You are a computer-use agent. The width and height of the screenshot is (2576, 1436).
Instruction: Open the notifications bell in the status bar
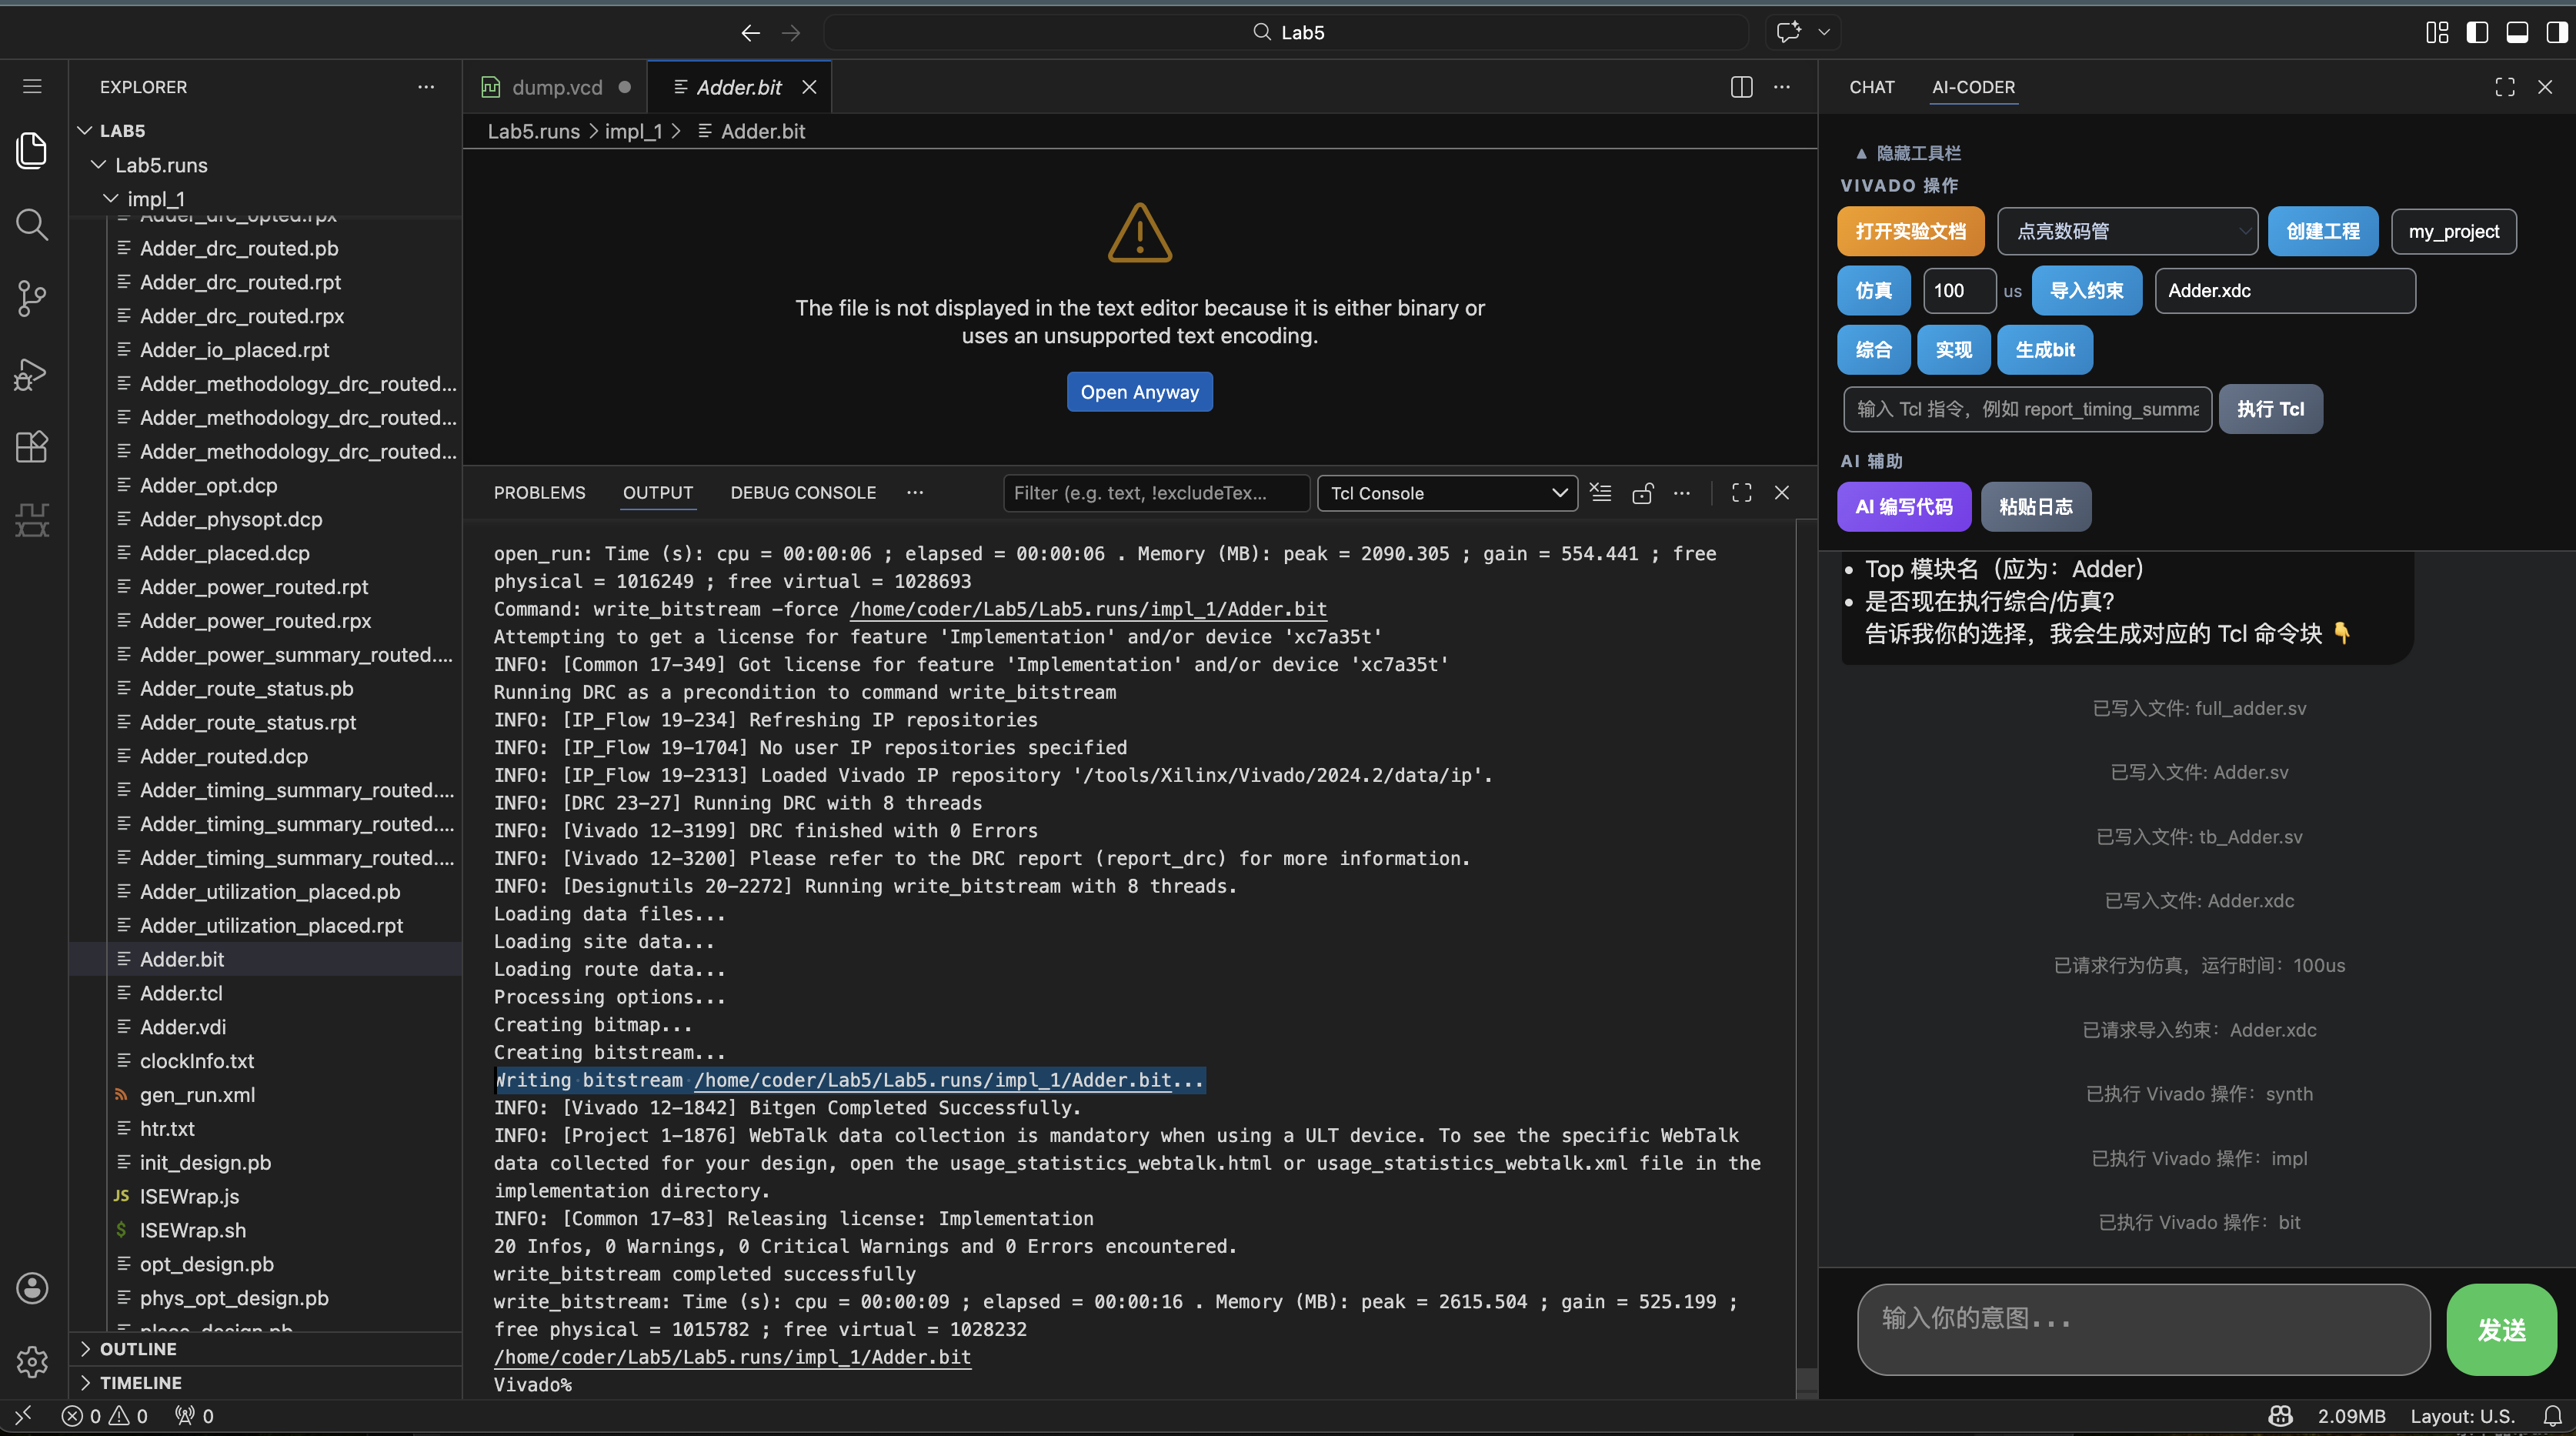point(2551,1415)
